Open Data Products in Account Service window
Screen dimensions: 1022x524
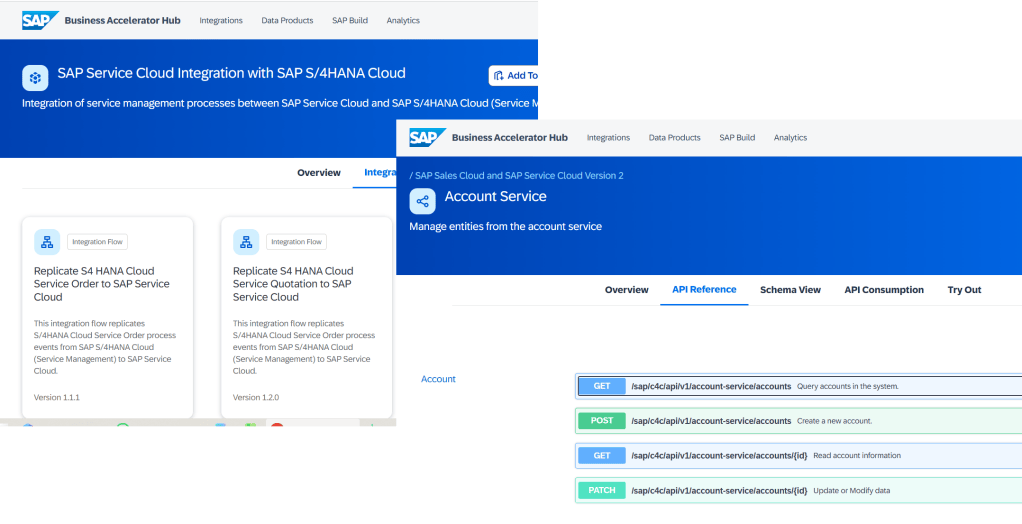coord(675,138)
